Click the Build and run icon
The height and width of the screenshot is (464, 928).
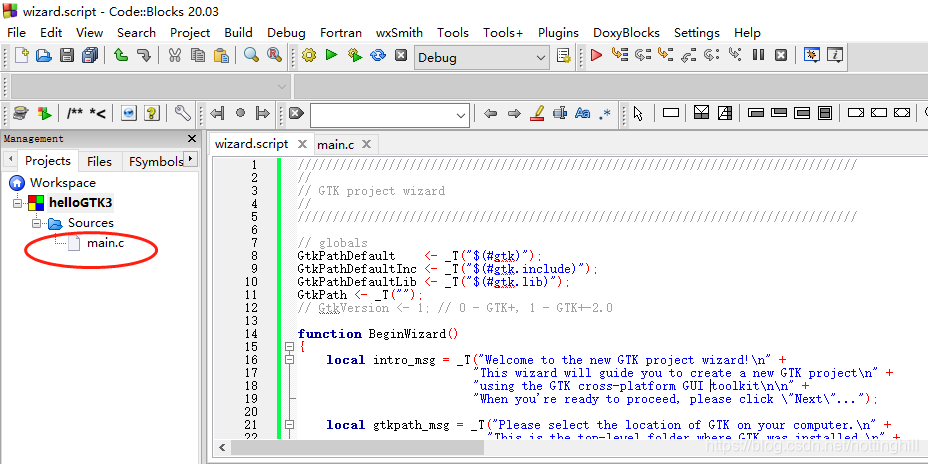tap(355, 56)
